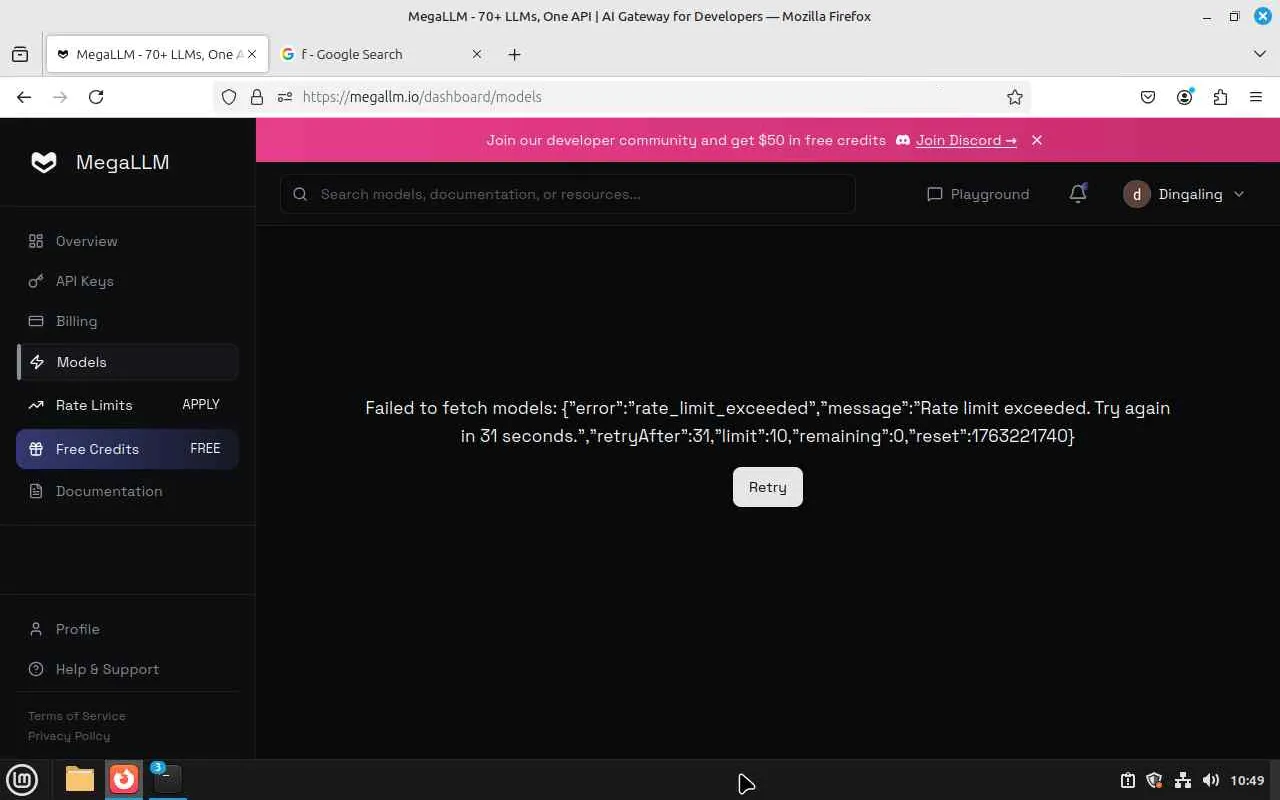Click the APPLY badge next to Rate Limits
The width and height of the screenshot is (1280, 800).
201,405
